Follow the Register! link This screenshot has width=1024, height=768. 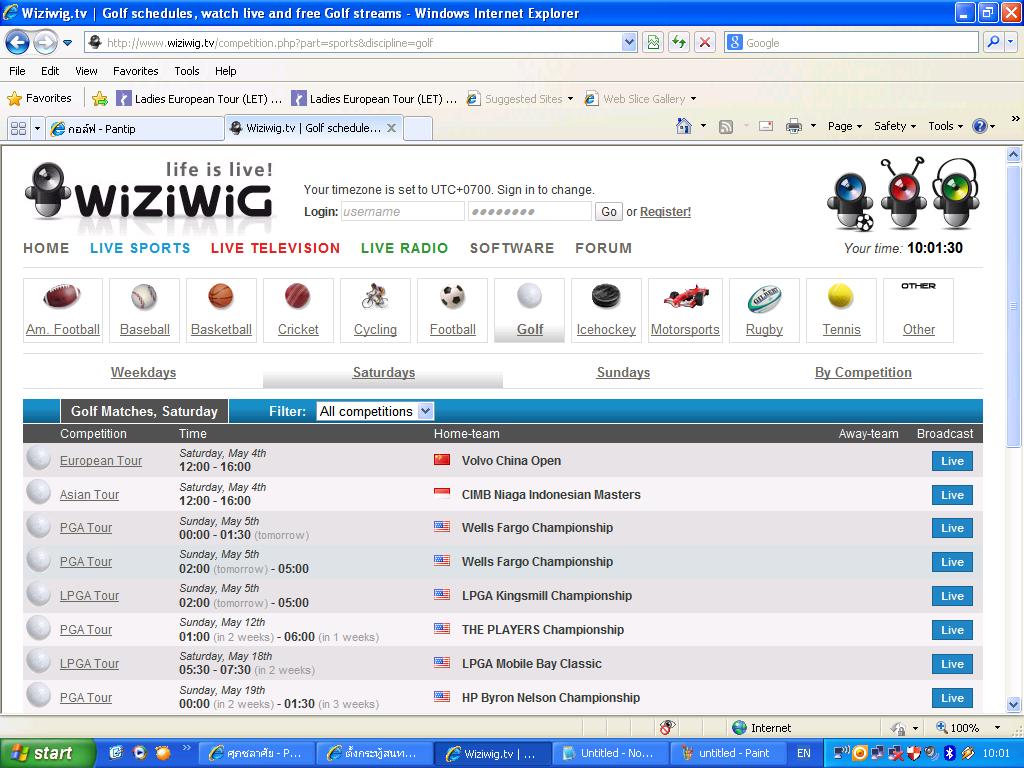665,212
